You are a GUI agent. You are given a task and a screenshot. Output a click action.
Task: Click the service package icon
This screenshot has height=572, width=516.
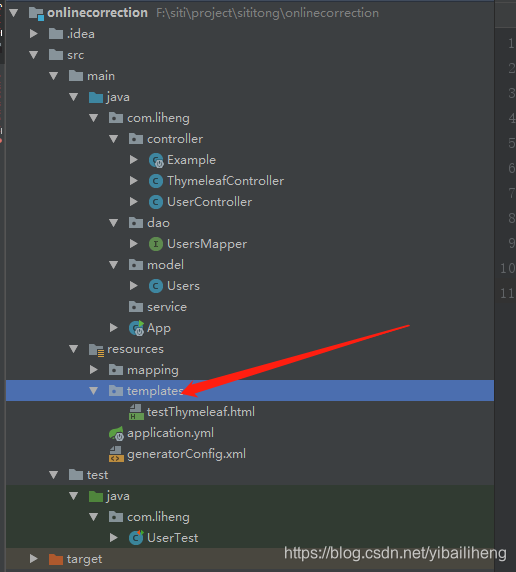(136, 307)
